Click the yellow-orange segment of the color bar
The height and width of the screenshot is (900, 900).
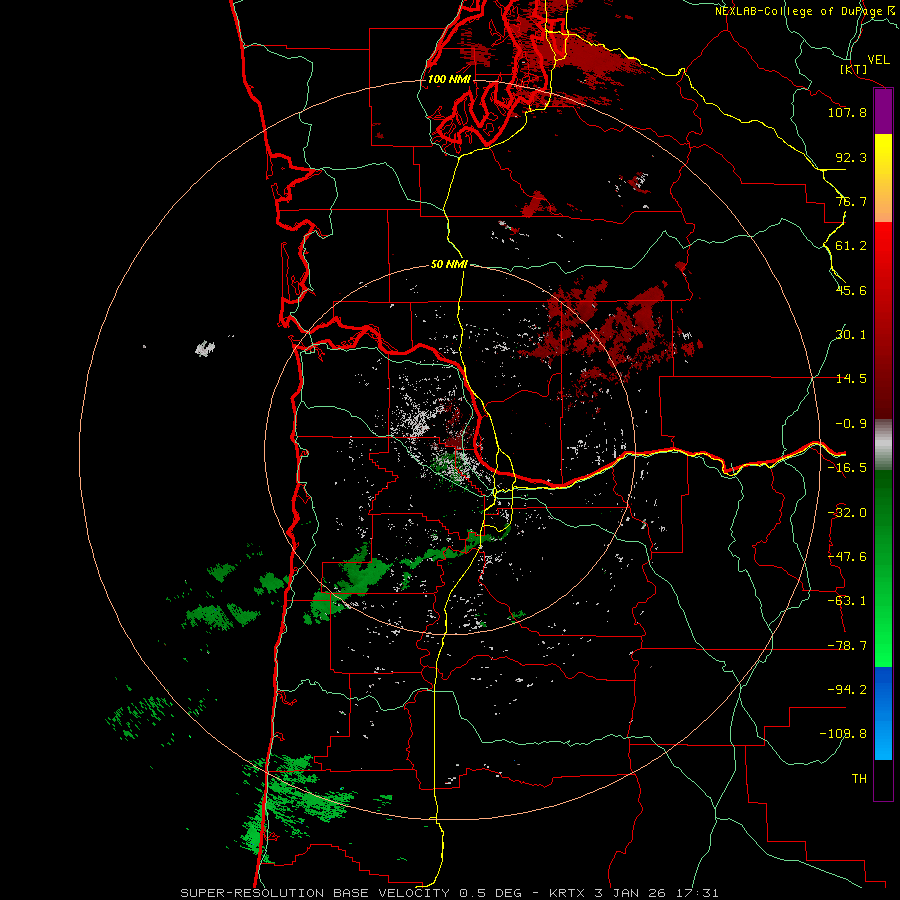883,178
